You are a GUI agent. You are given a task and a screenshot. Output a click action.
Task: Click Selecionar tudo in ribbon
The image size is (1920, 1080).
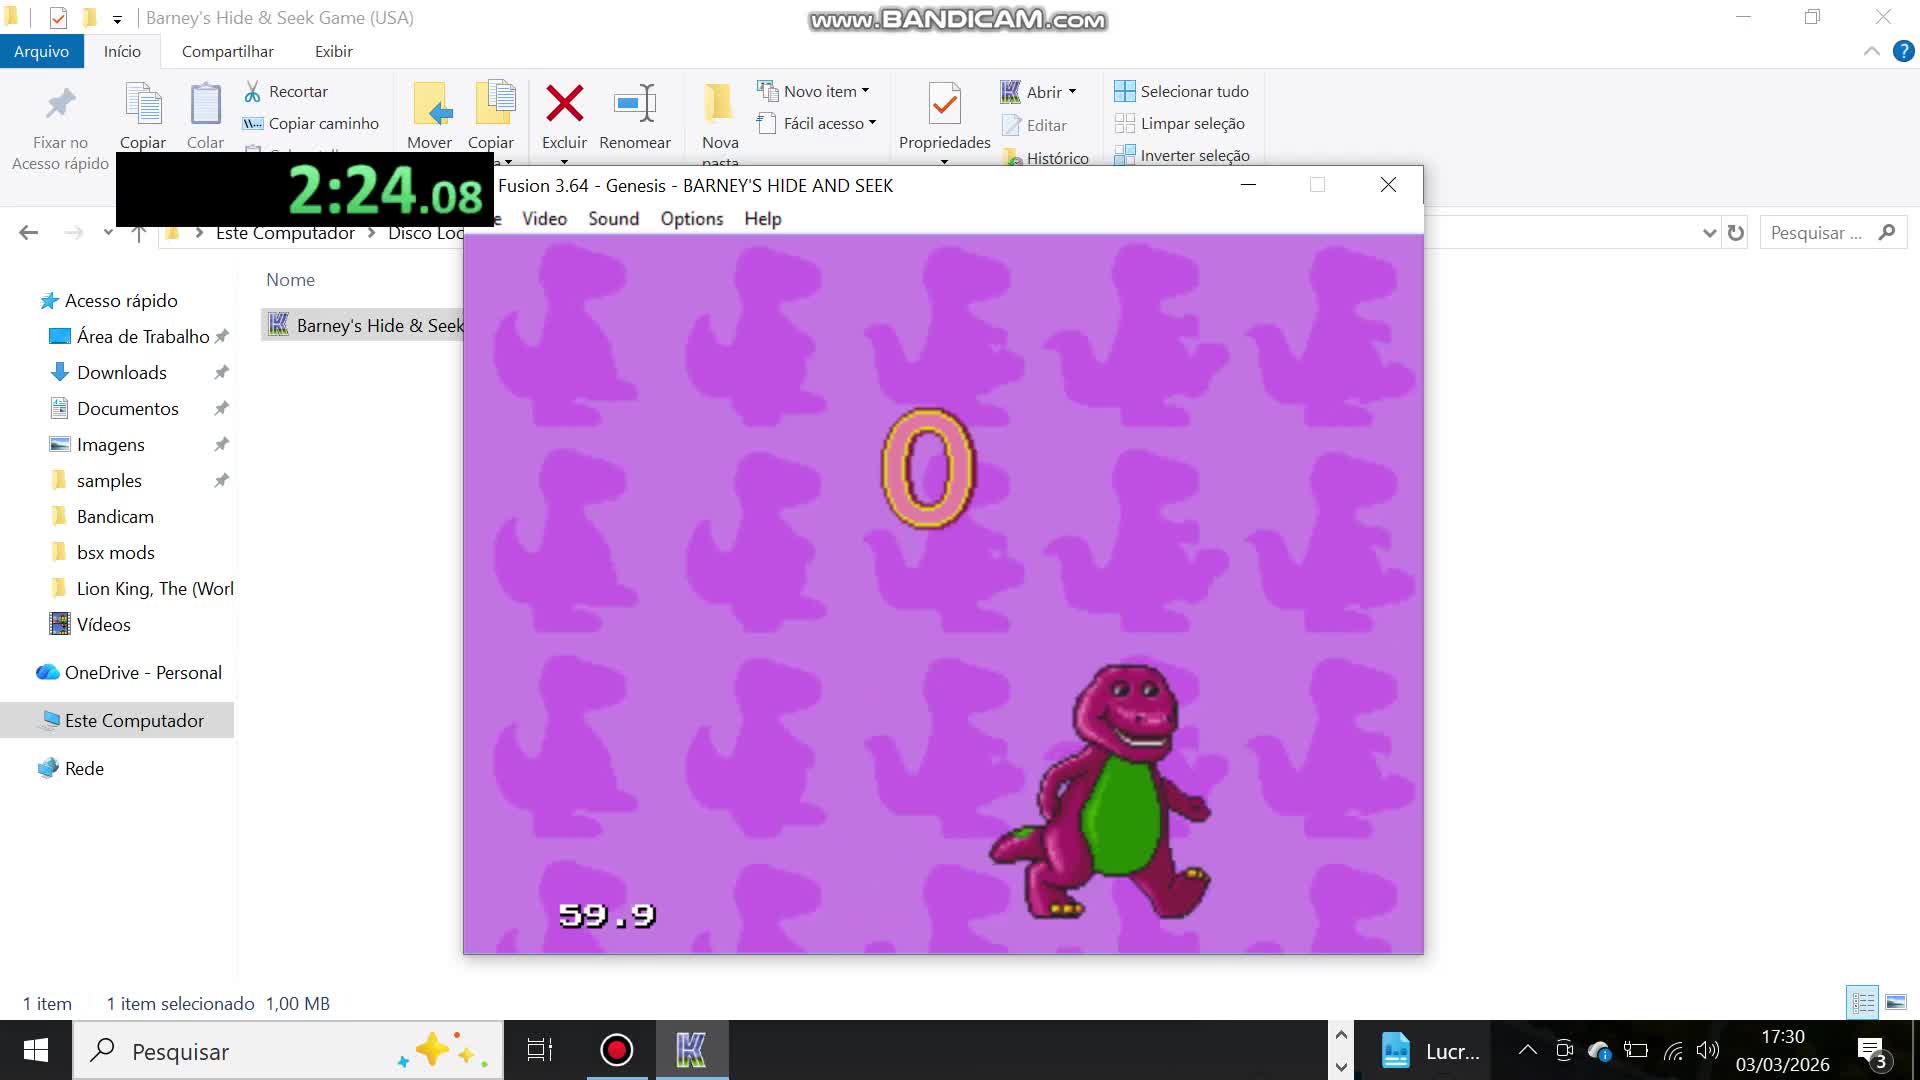click(x=1181, y=91)
